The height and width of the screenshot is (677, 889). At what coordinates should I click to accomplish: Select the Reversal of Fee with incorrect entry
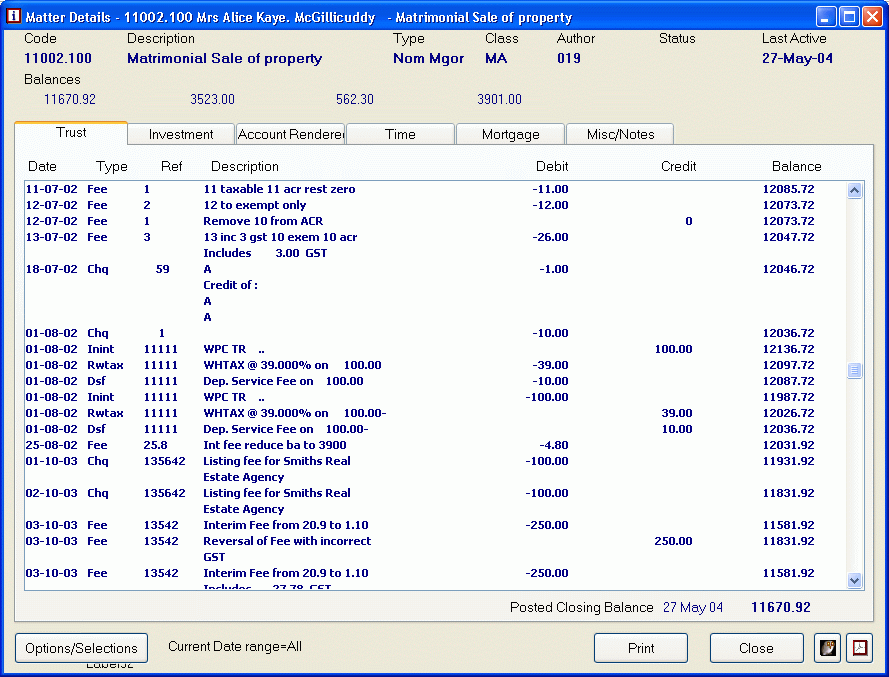click(x=287, y=541)
